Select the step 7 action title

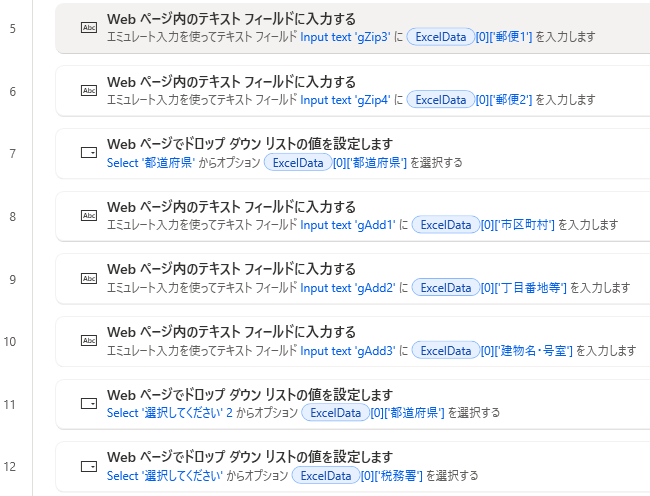pyautogui.click(x=249, y=144)
